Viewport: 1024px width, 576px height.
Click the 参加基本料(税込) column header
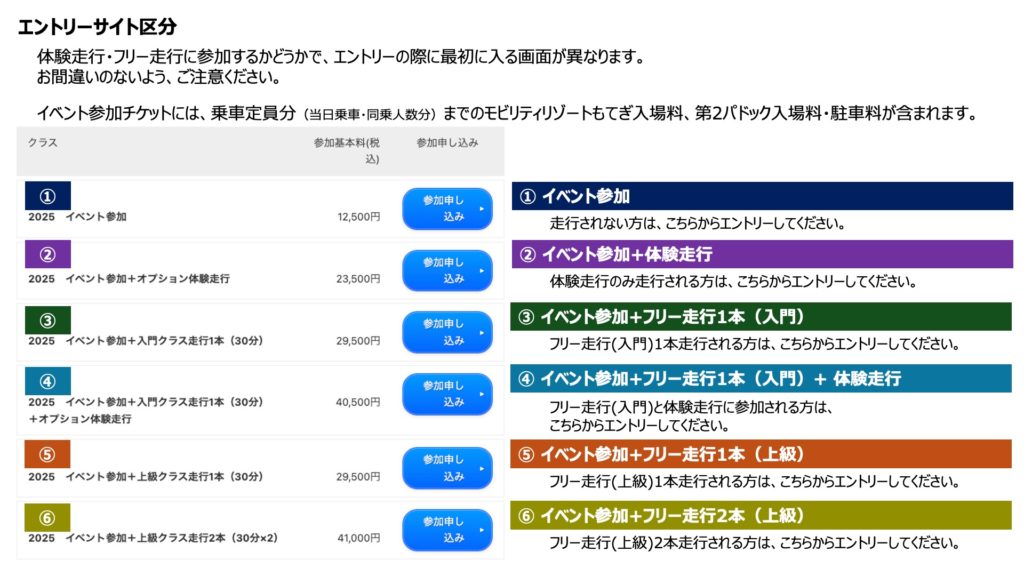346,150
